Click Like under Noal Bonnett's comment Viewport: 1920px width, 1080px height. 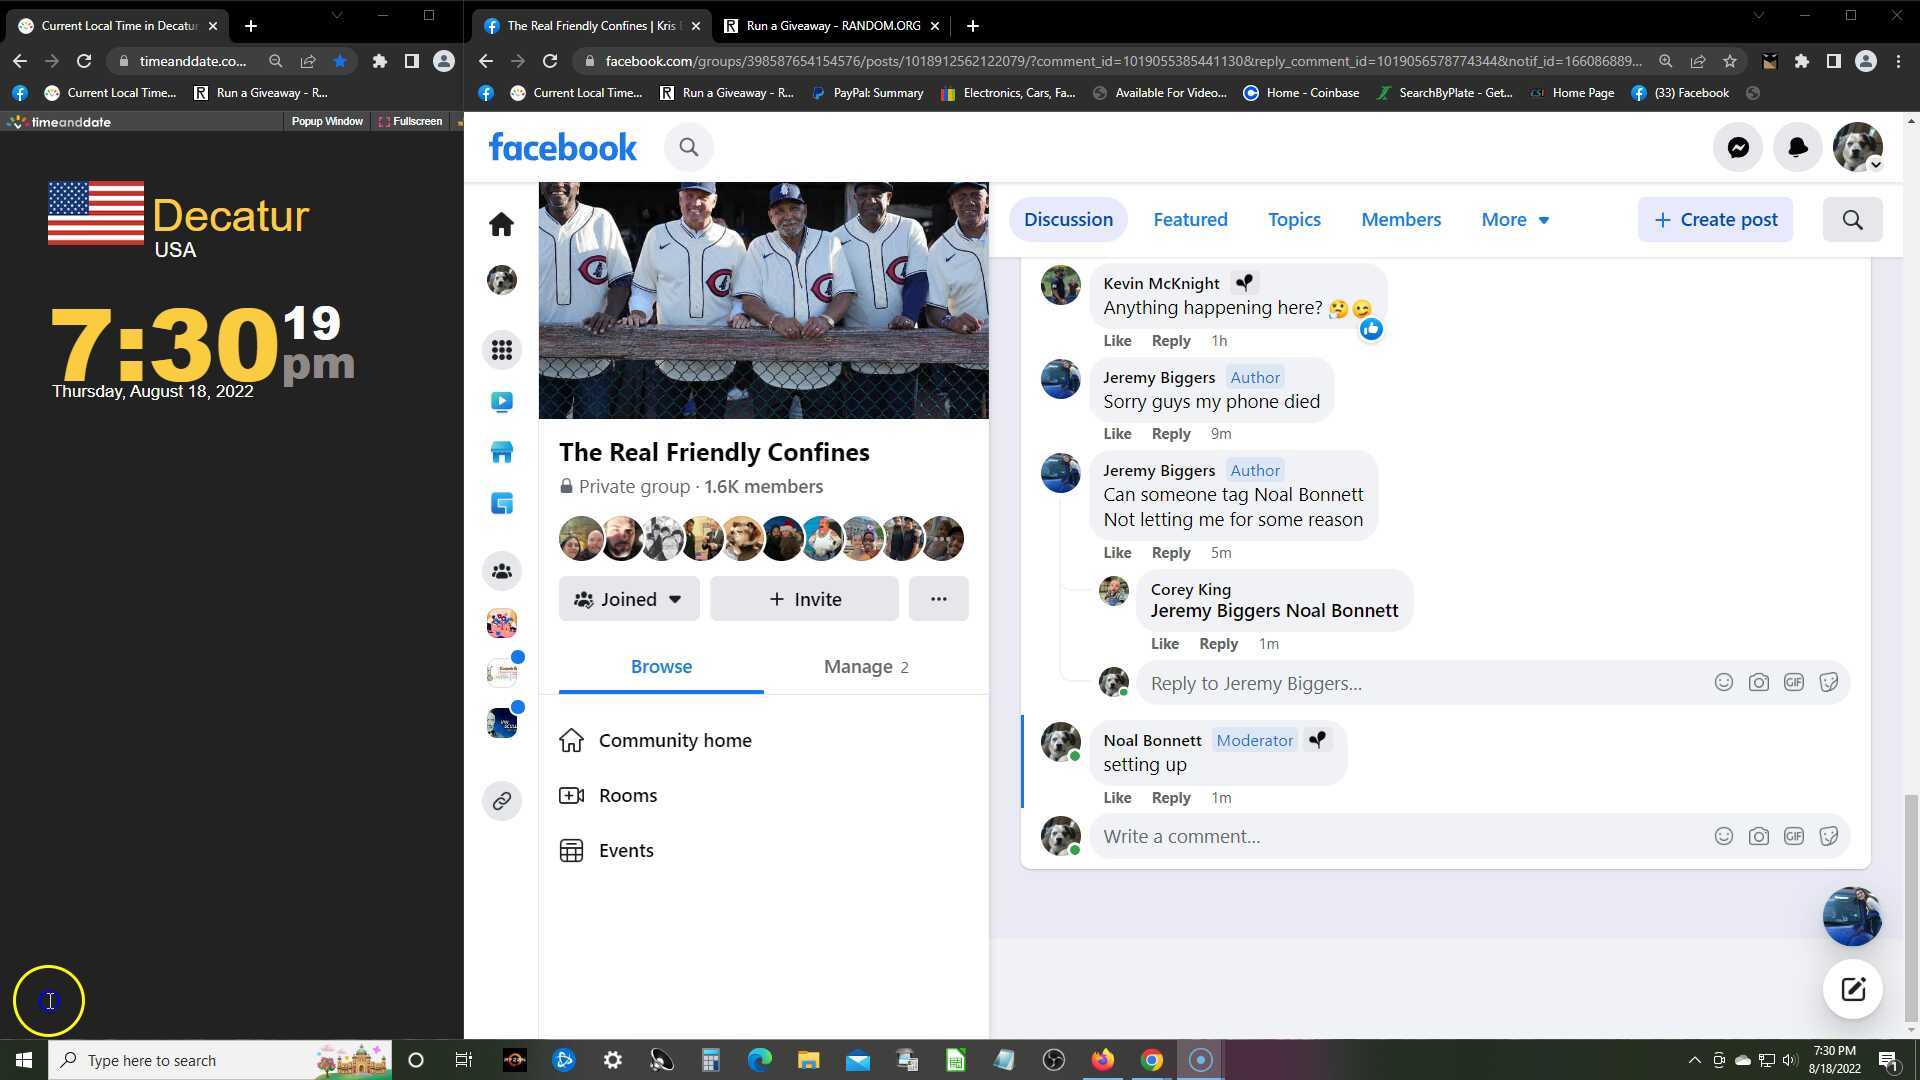tap(1117, 798)
